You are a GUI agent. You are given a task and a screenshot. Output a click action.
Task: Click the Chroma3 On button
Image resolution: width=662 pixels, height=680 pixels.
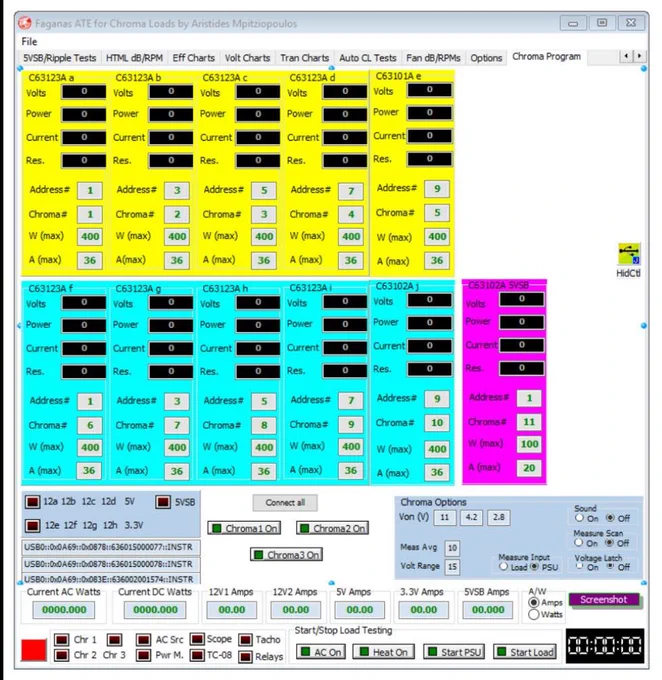pos(286,555)
